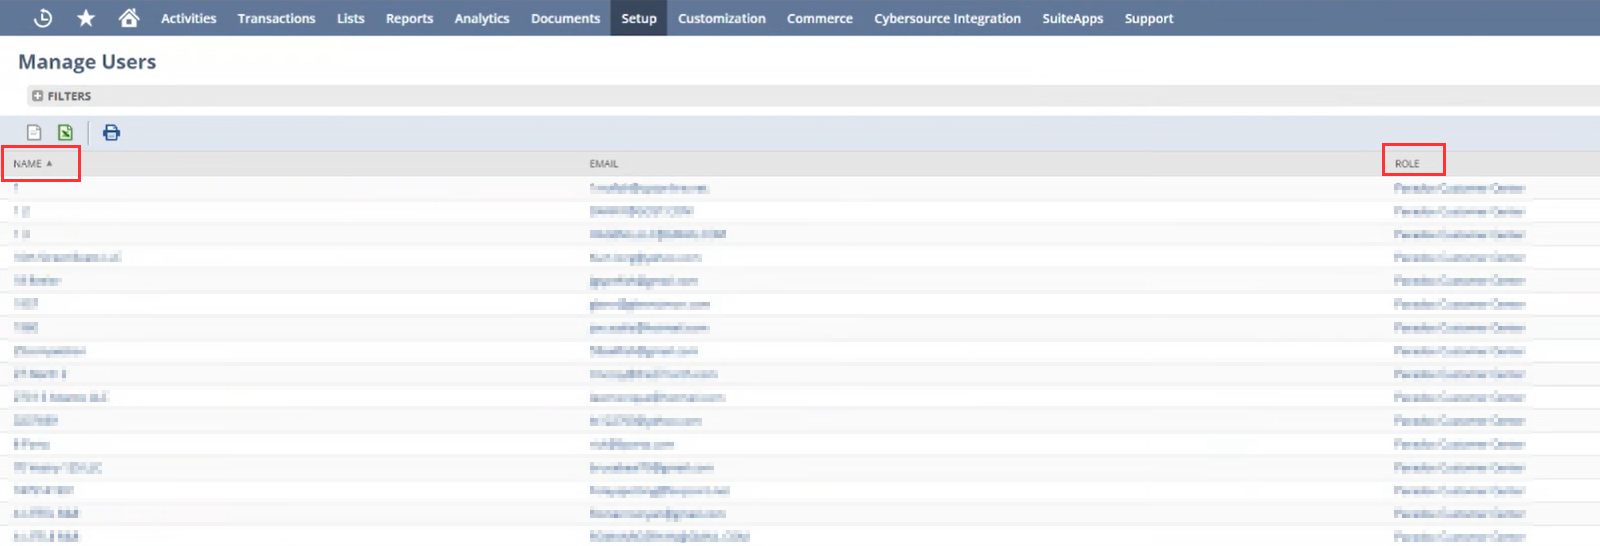Open the Activities menu
Viewport: 1600px width, 546px height.
click(189, 18)
